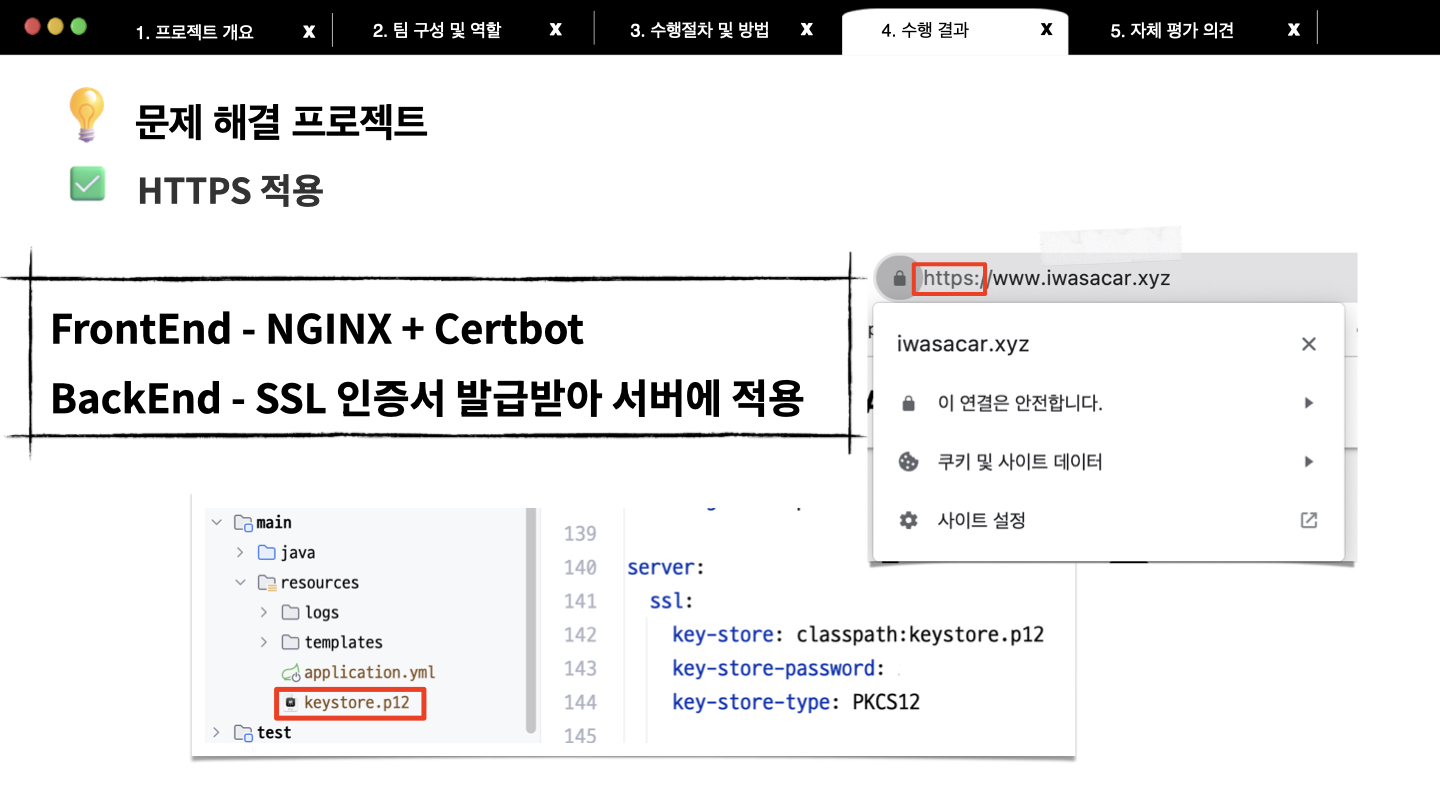Open application.yml in project tree
The image size is (1440, 810).
370,672
